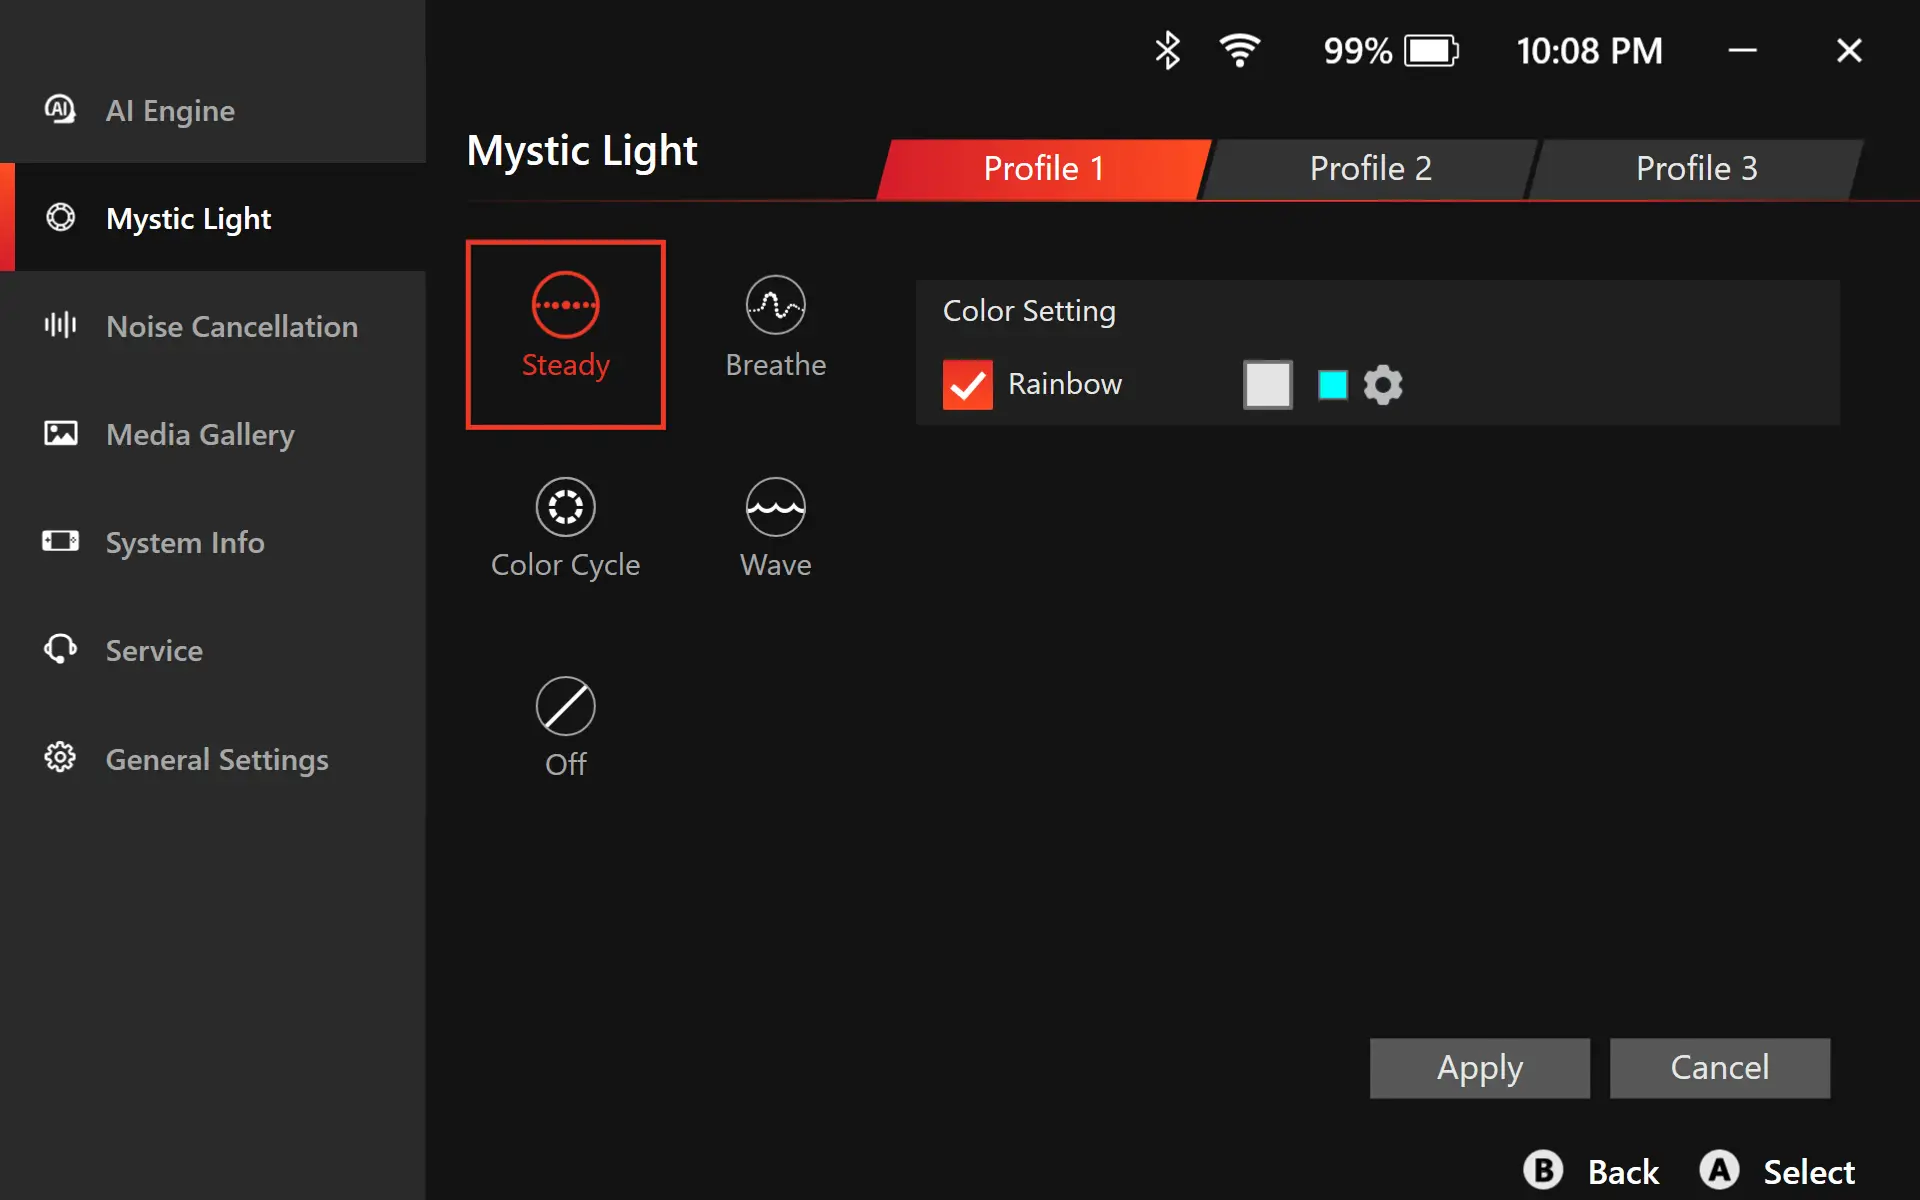
Task: Open General Settings in sidebar
Action: coord(216,760)
